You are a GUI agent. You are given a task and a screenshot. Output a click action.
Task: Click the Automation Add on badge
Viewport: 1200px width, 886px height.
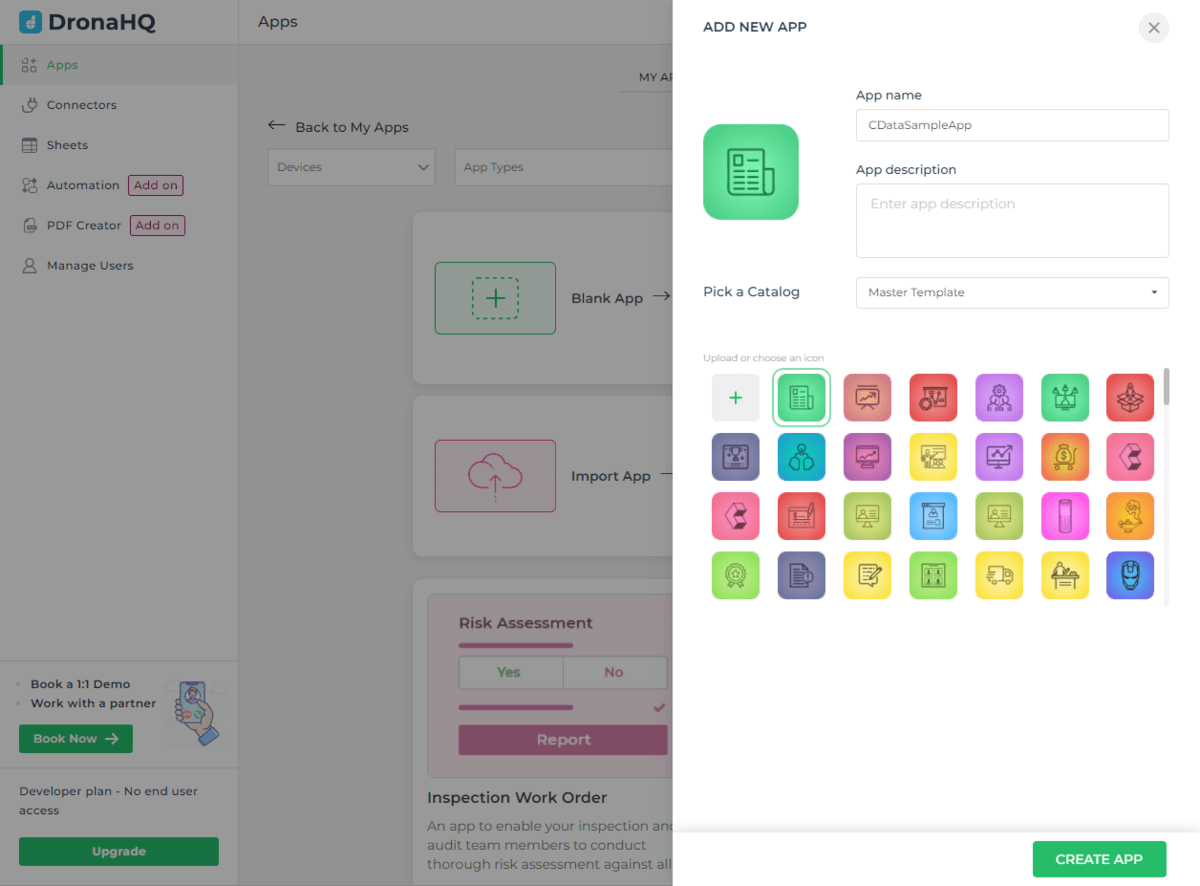tap(156, 185)
